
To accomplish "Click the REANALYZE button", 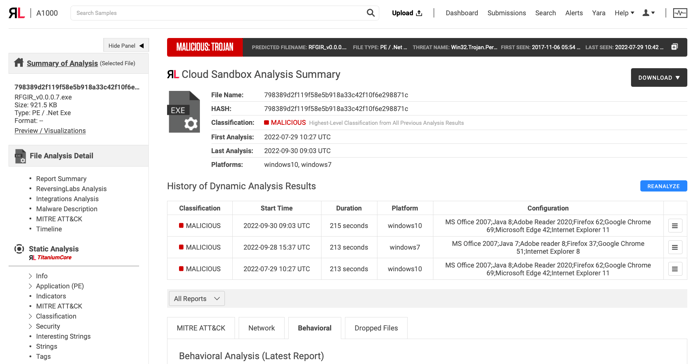I will pyautogui.click(x=663, y=186).
